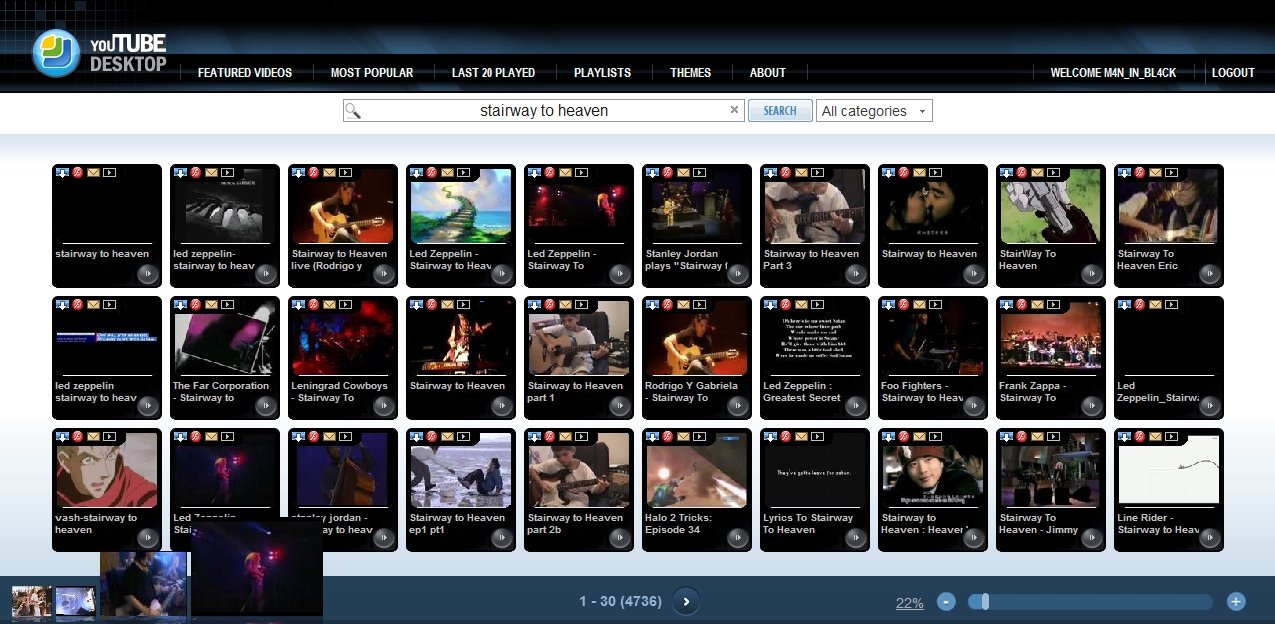Click the YouTube Desktop logo icon
Viewport: 1275px width, 624px height.
tap(56, 53)
